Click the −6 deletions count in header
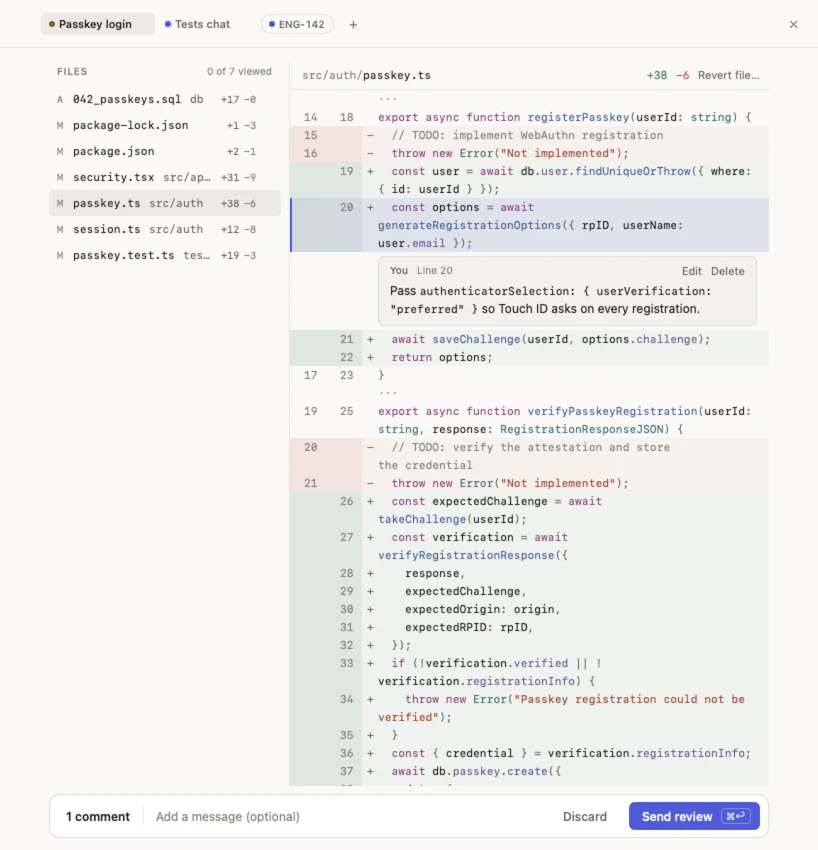 pyautogui.click(x=682, y=75)
